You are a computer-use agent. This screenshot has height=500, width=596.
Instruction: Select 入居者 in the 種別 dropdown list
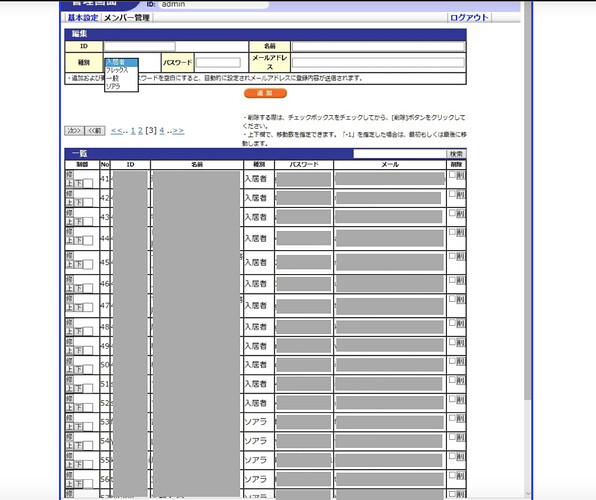[121, 62]
